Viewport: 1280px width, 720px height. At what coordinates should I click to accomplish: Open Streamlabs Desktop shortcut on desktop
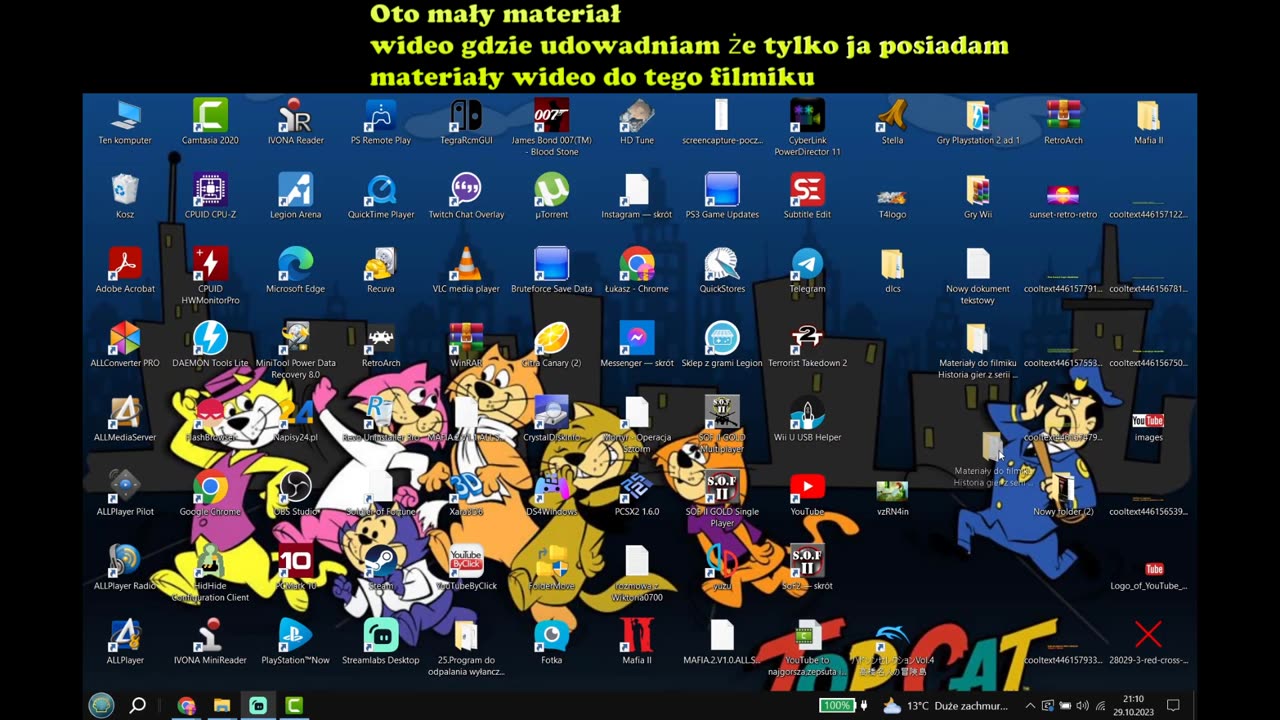tap(381, 641)
